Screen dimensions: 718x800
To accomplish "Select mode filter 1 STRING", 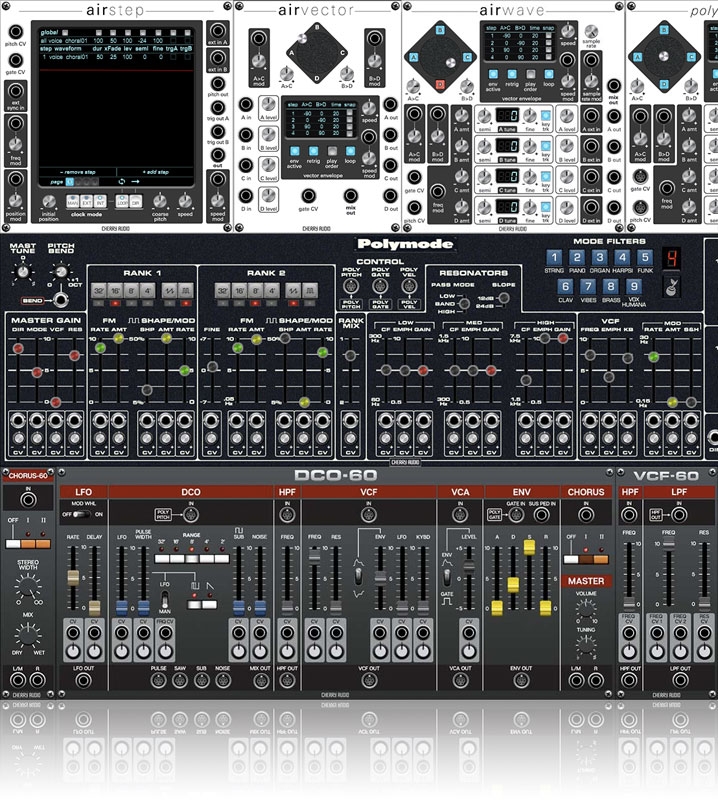I will [x=556, y=258].
